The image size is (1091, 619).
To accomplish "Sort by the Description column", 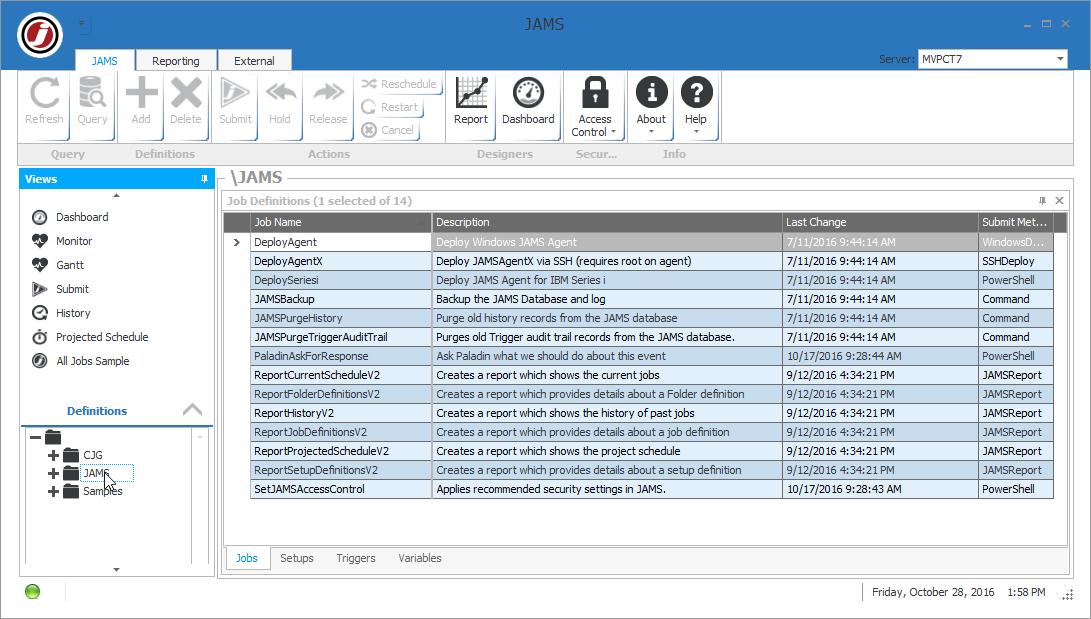I will 607,223.
